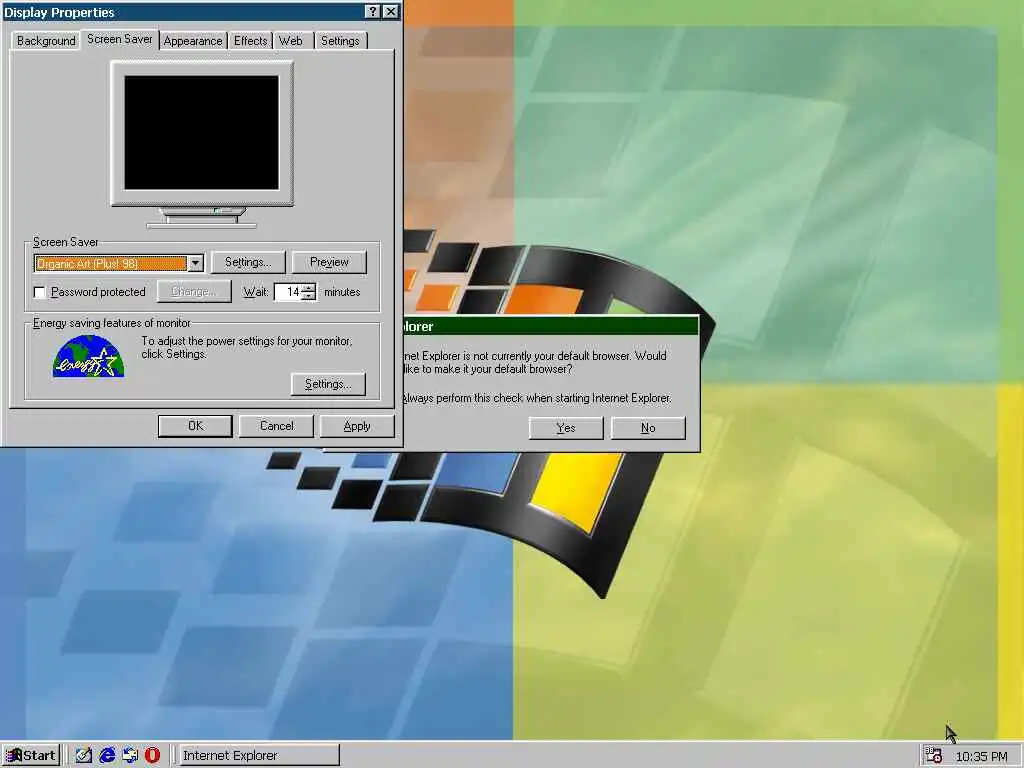The image size is (1024, 768).
Task: Click Yes in Internet Explorer dialog
Action: [566, 428]
